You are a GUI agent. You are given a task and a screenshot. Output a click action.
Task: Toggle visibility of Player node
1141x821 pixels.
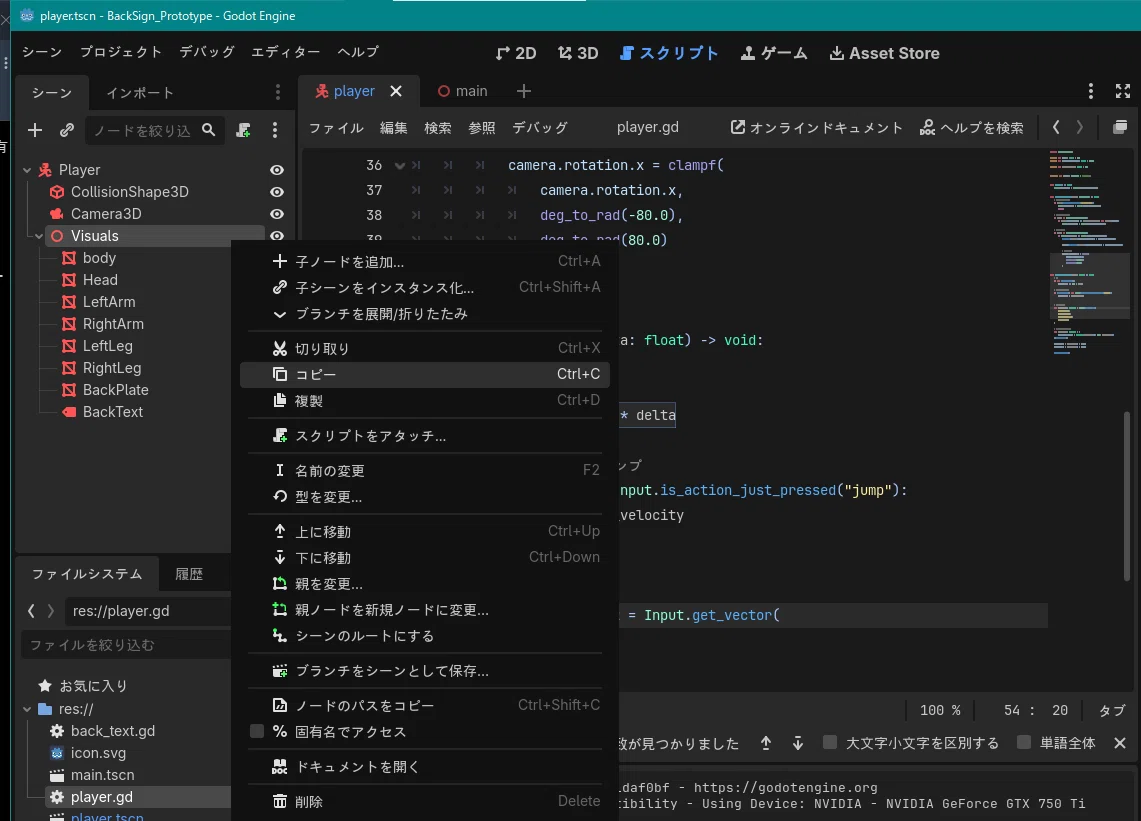tap(277, 170)
